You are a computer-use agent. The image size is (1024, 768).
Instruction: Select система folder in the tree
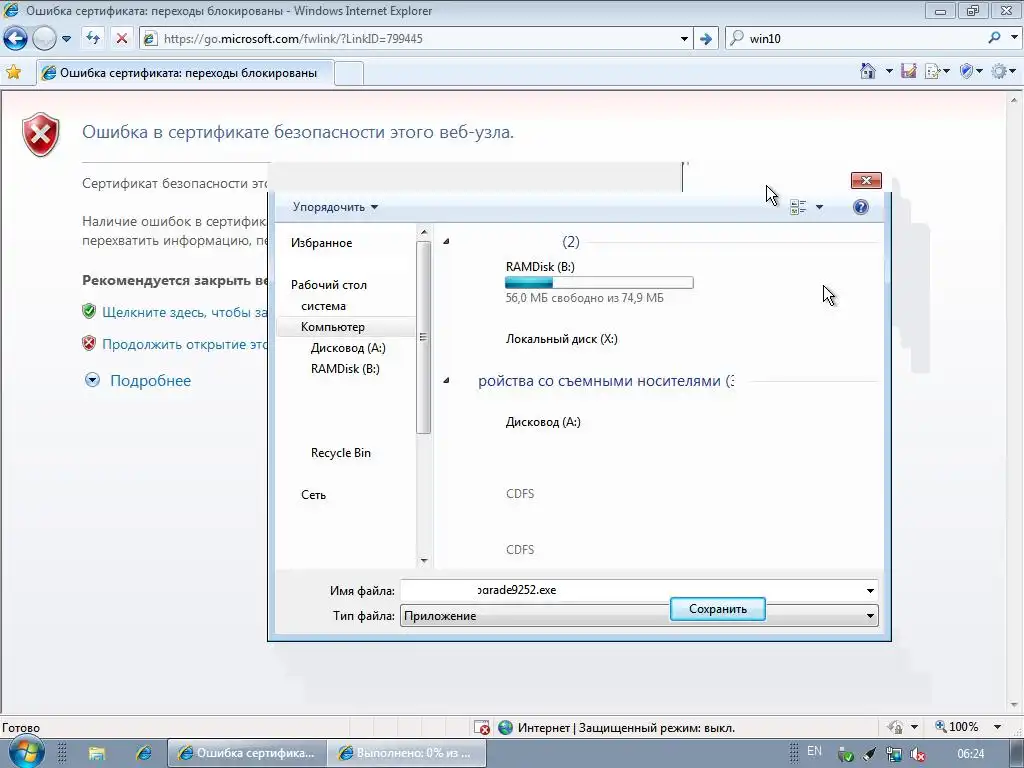tap(323, 306)
